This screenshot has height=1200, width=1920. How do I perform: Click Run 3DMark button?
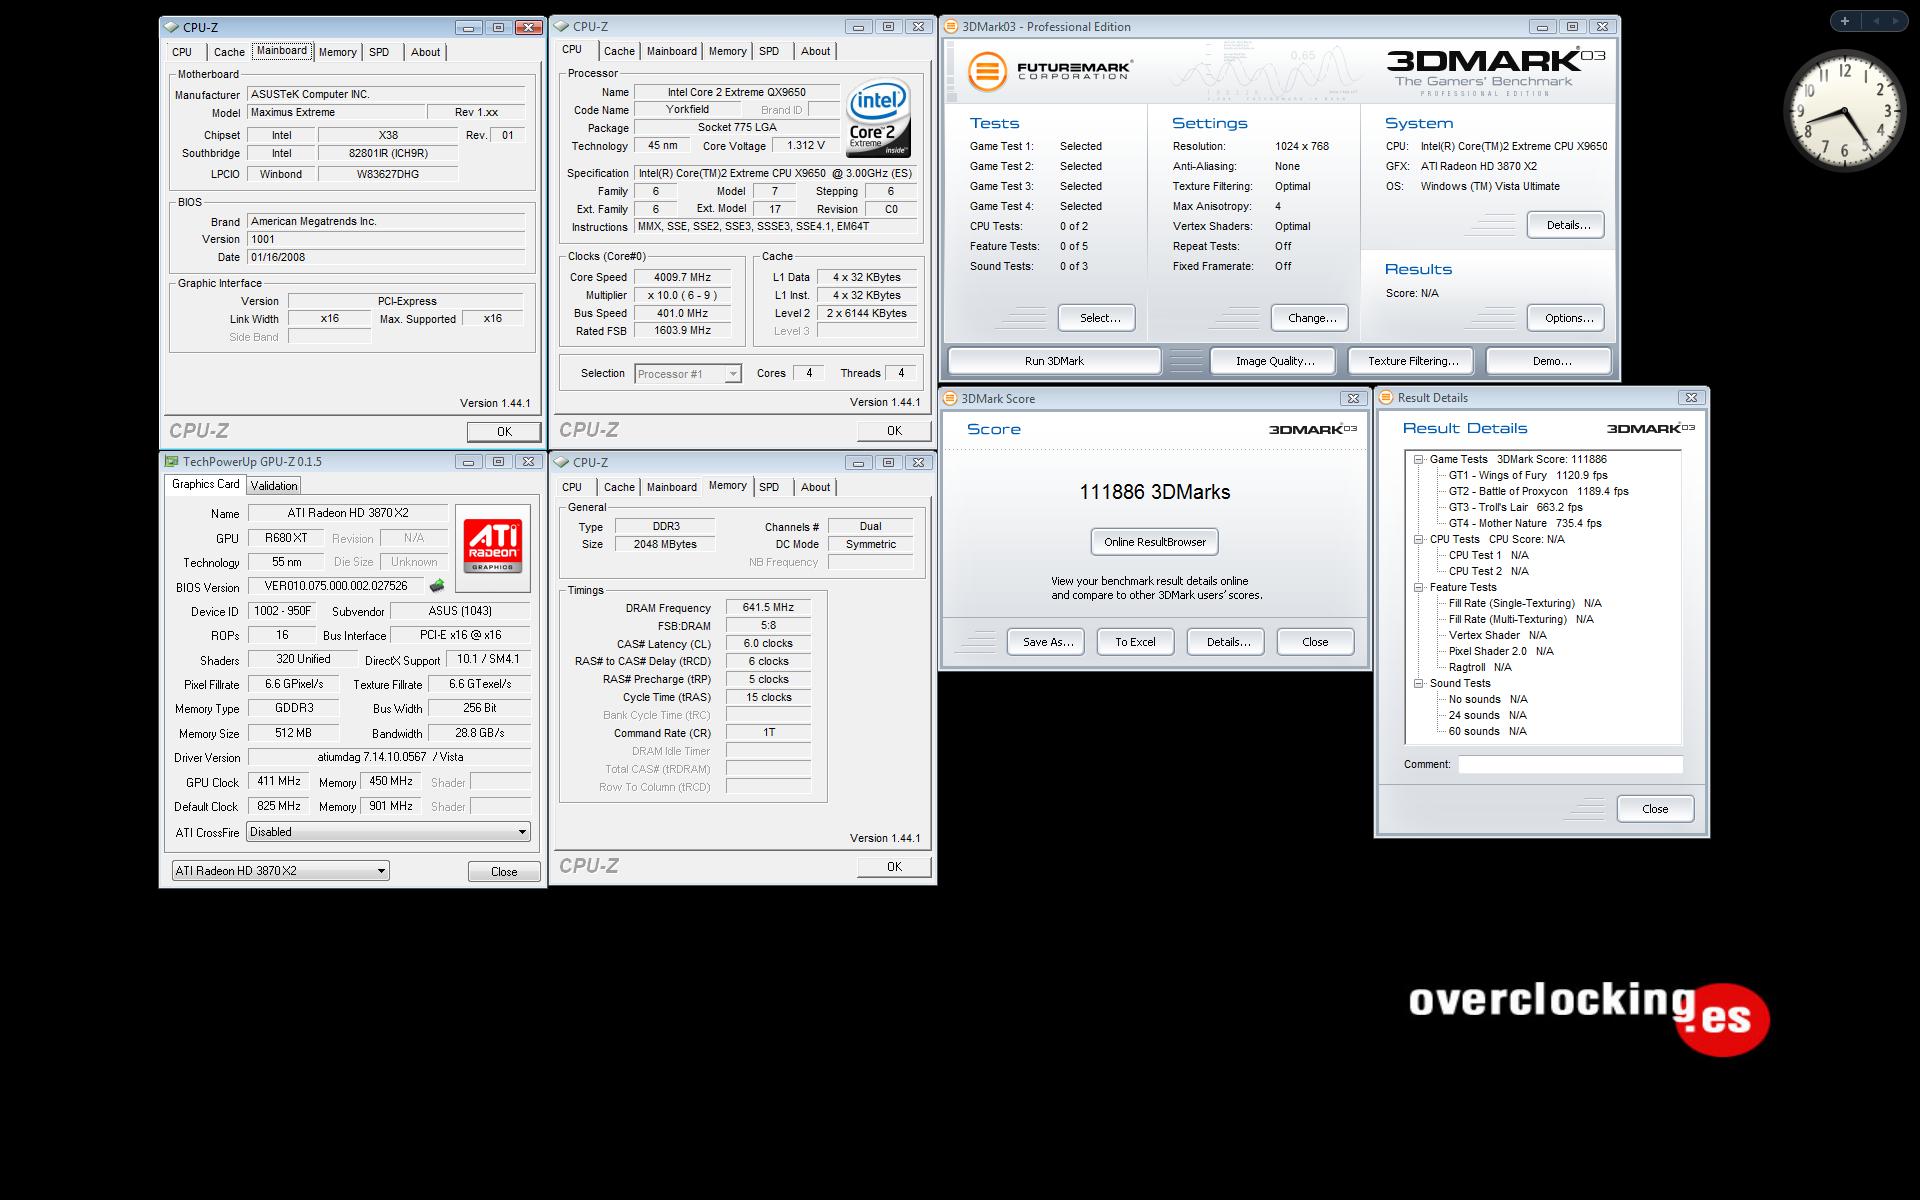[1054, 361]
